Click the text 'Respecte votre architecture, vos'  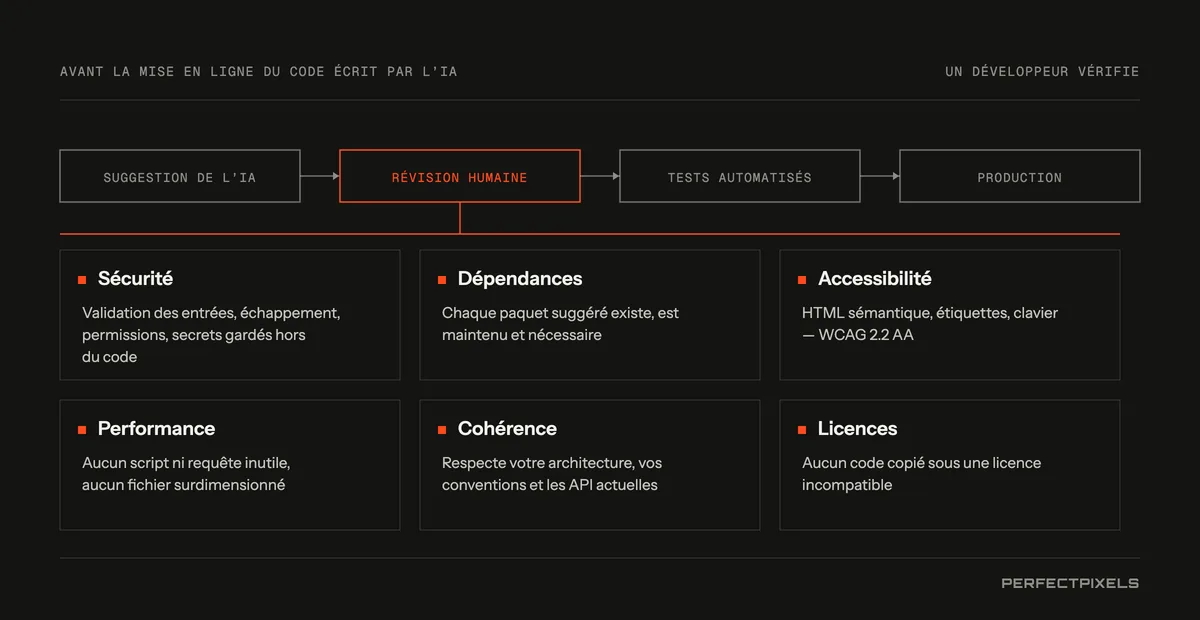(552, 463)
